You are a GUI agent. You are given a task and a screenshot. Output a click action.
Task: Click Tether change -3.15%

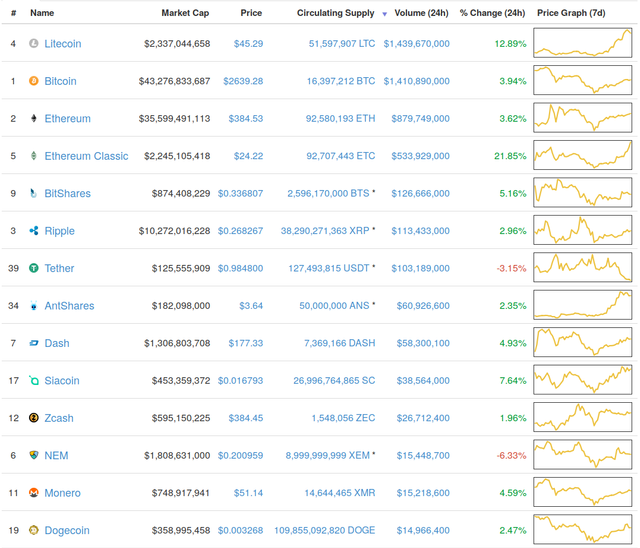(511, 268)
